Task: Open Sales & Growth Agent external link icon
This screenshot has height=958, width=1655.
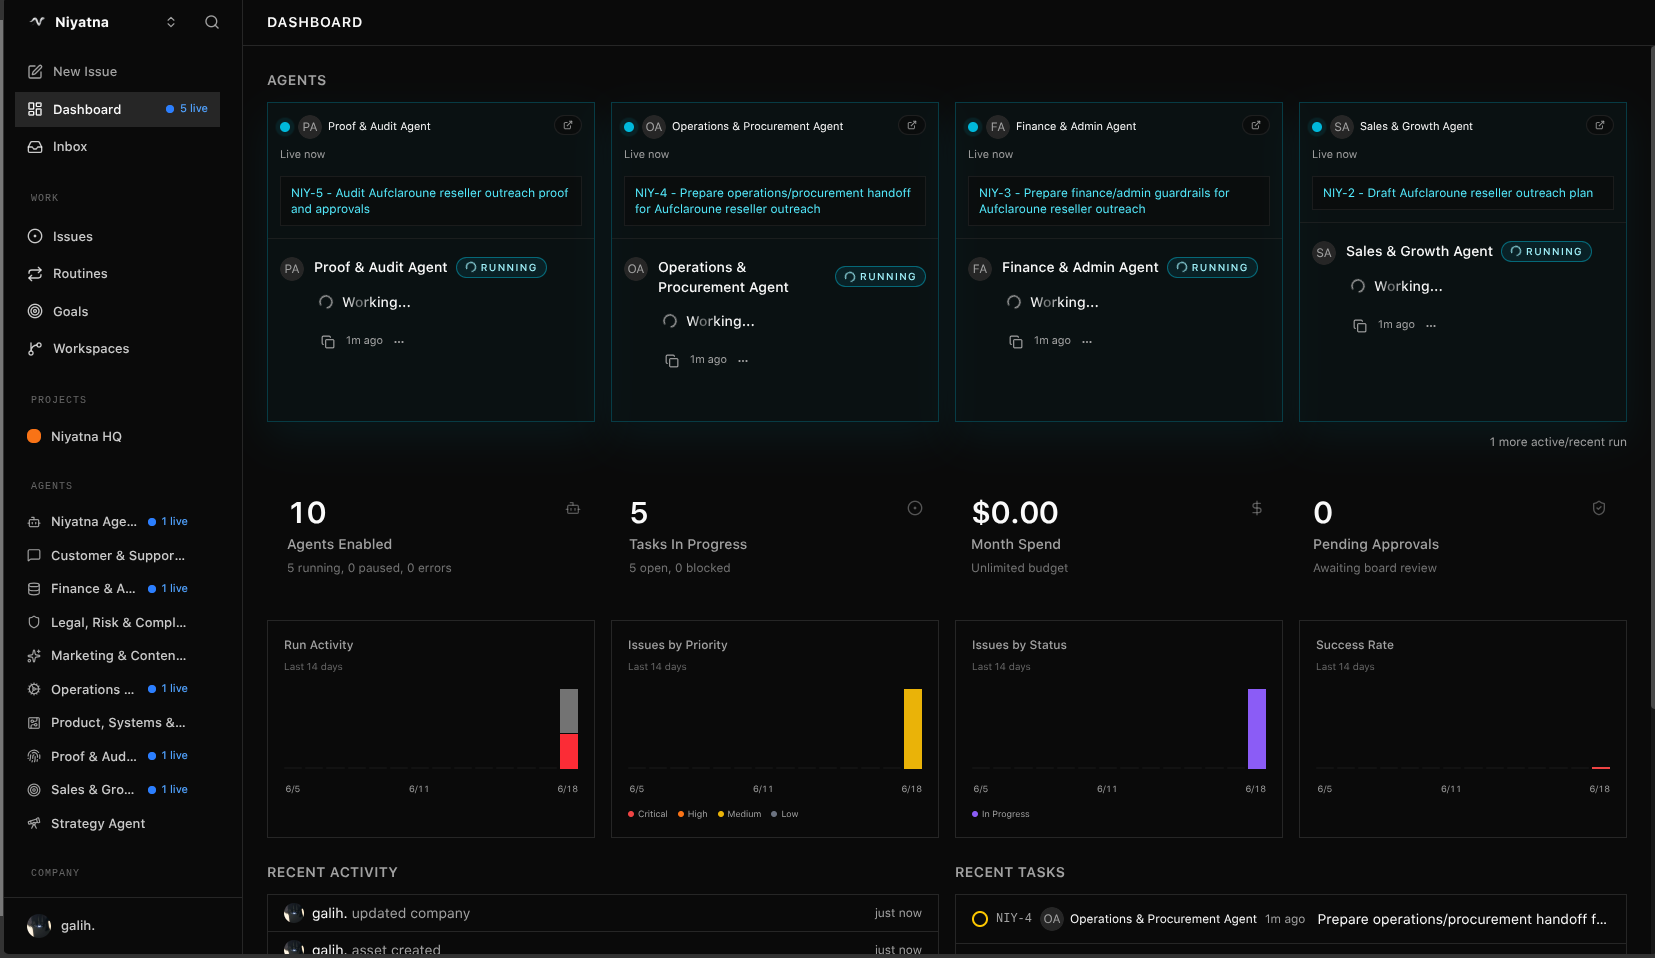Action: click(x=1600, y=125)
